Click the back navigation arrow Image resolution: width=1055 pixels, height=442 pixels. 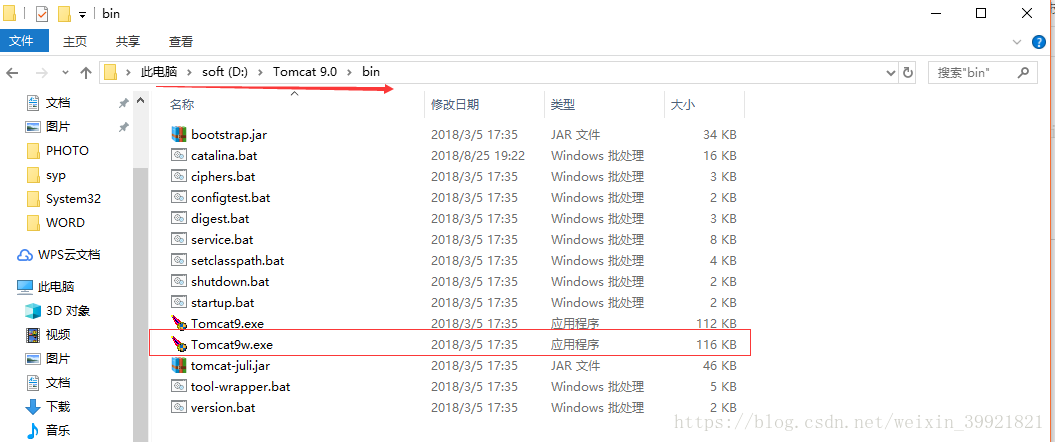[13, 73]
